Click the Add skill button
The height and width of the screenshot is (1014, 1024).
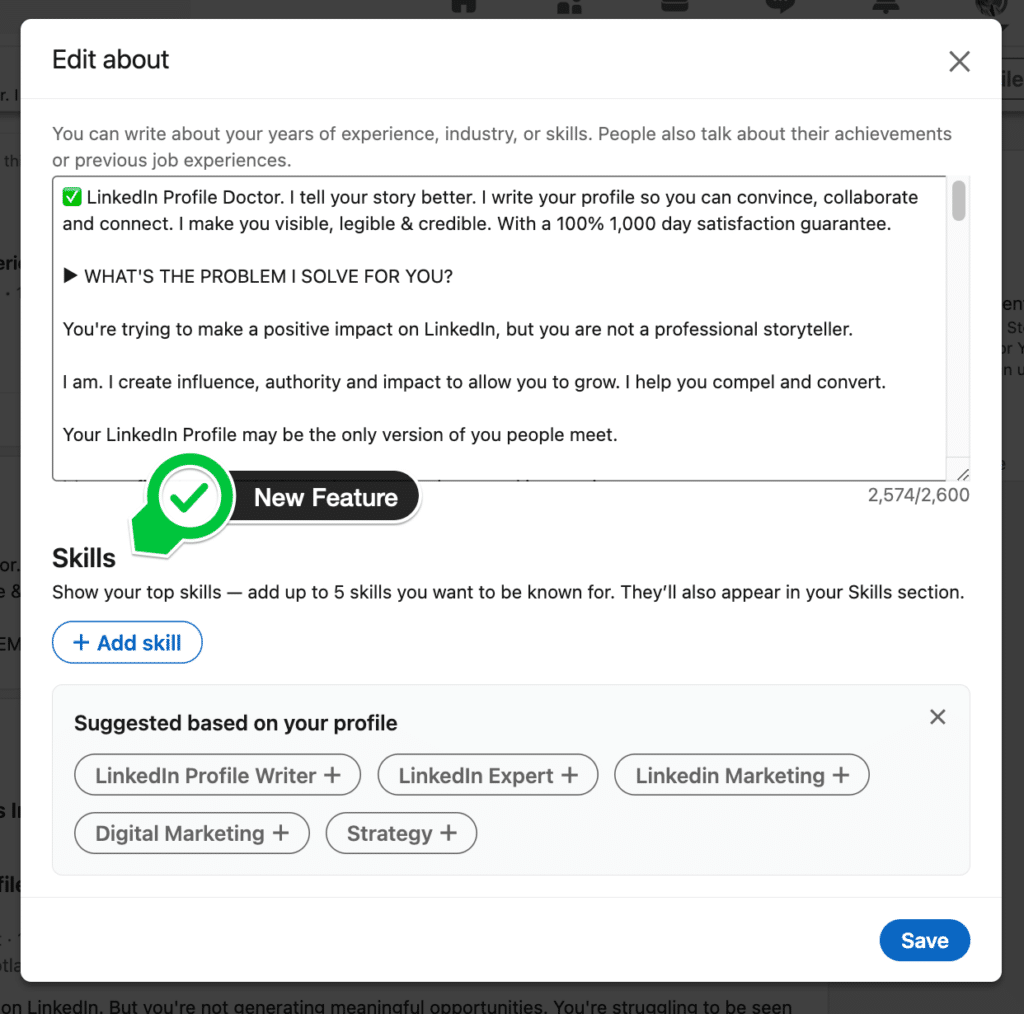click(127, 642)
